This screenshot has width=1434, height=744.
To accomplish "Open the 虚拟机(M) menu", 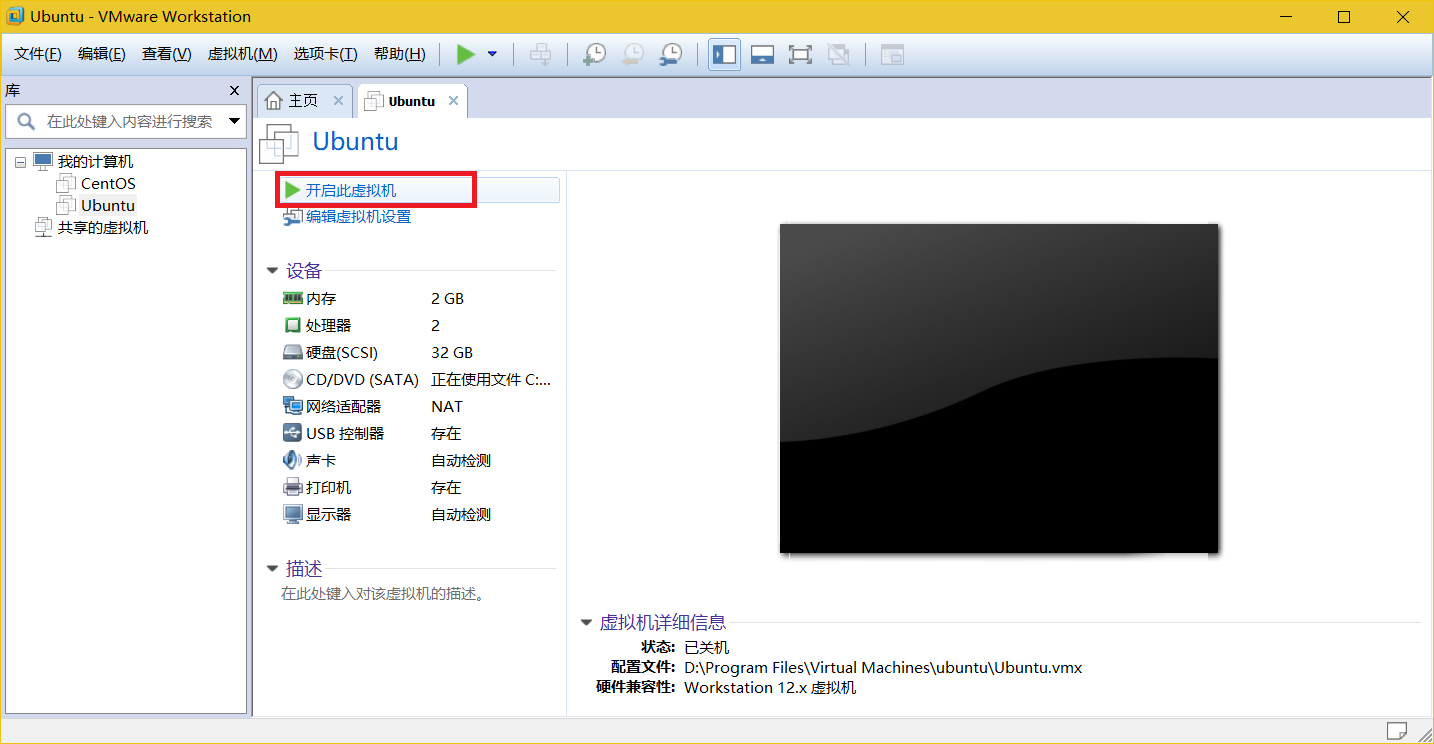I will pyautogui.click(x=242, y=54).
